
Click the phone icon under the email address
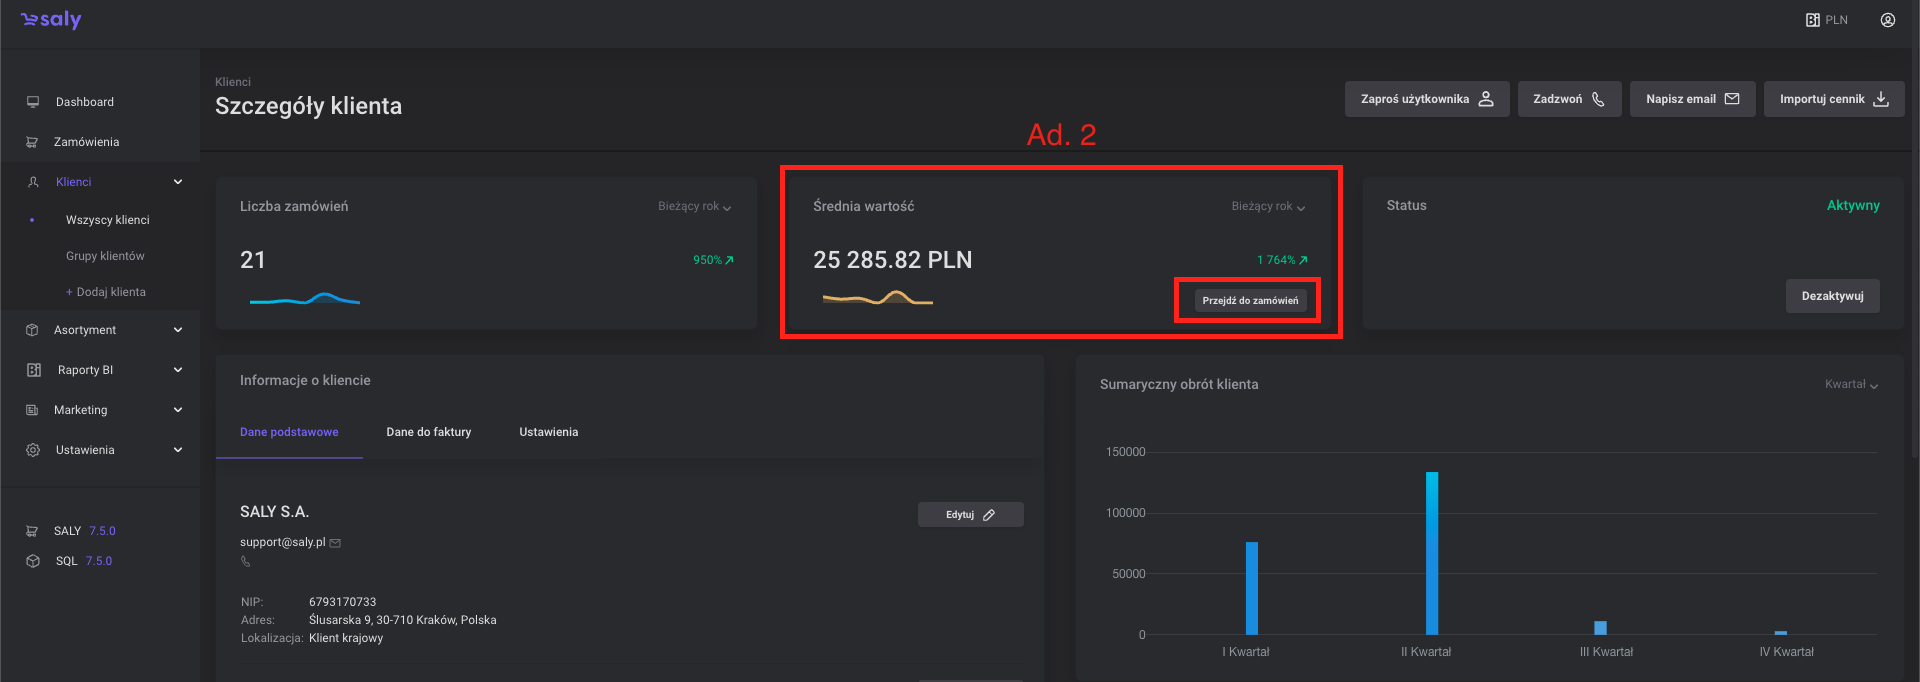click(245, 562)
